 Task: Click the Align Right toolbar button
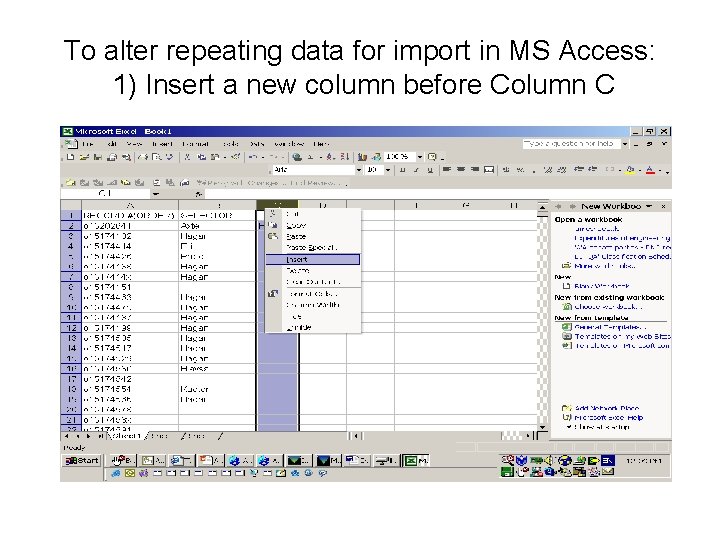click(475, 170)
